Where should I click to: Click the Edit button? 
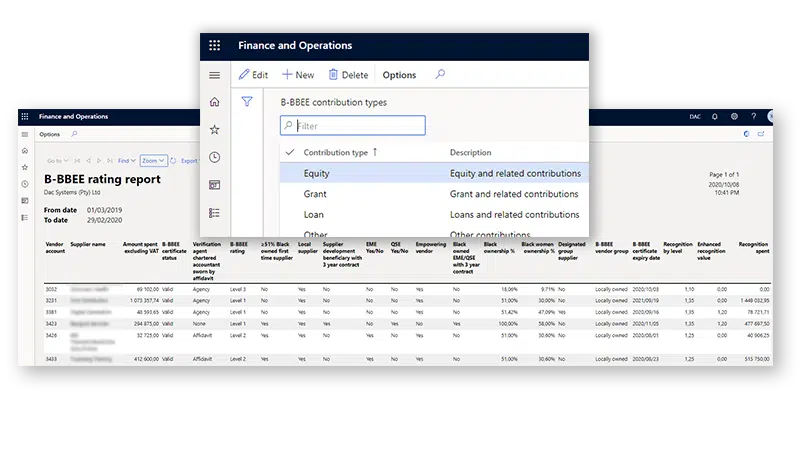253,75
